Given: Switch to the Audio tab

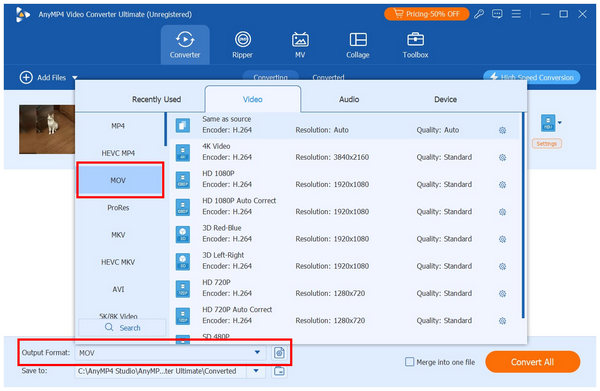Looking at the screenshot, I should [x=349, y=99].
